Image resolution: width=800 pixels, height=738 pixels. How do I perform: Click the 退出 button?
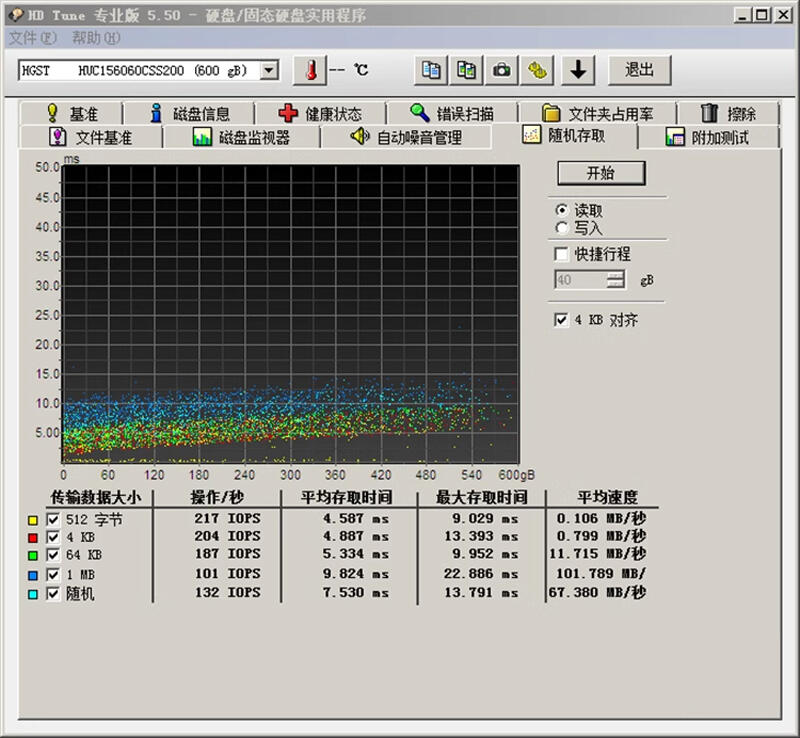coord(639,70)
